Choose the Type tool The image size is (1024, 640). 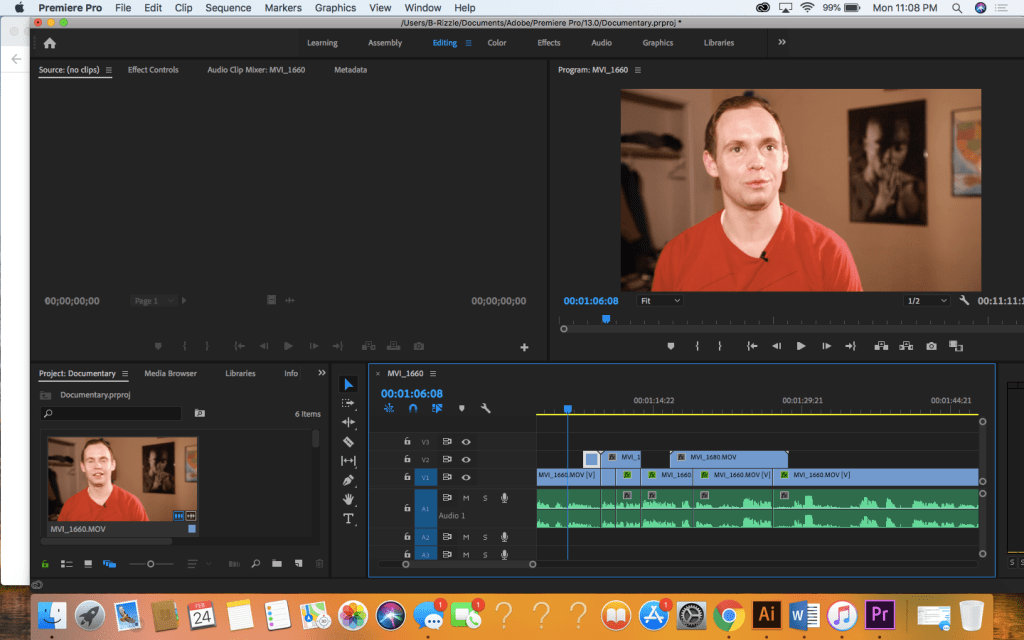coord(348,518)
